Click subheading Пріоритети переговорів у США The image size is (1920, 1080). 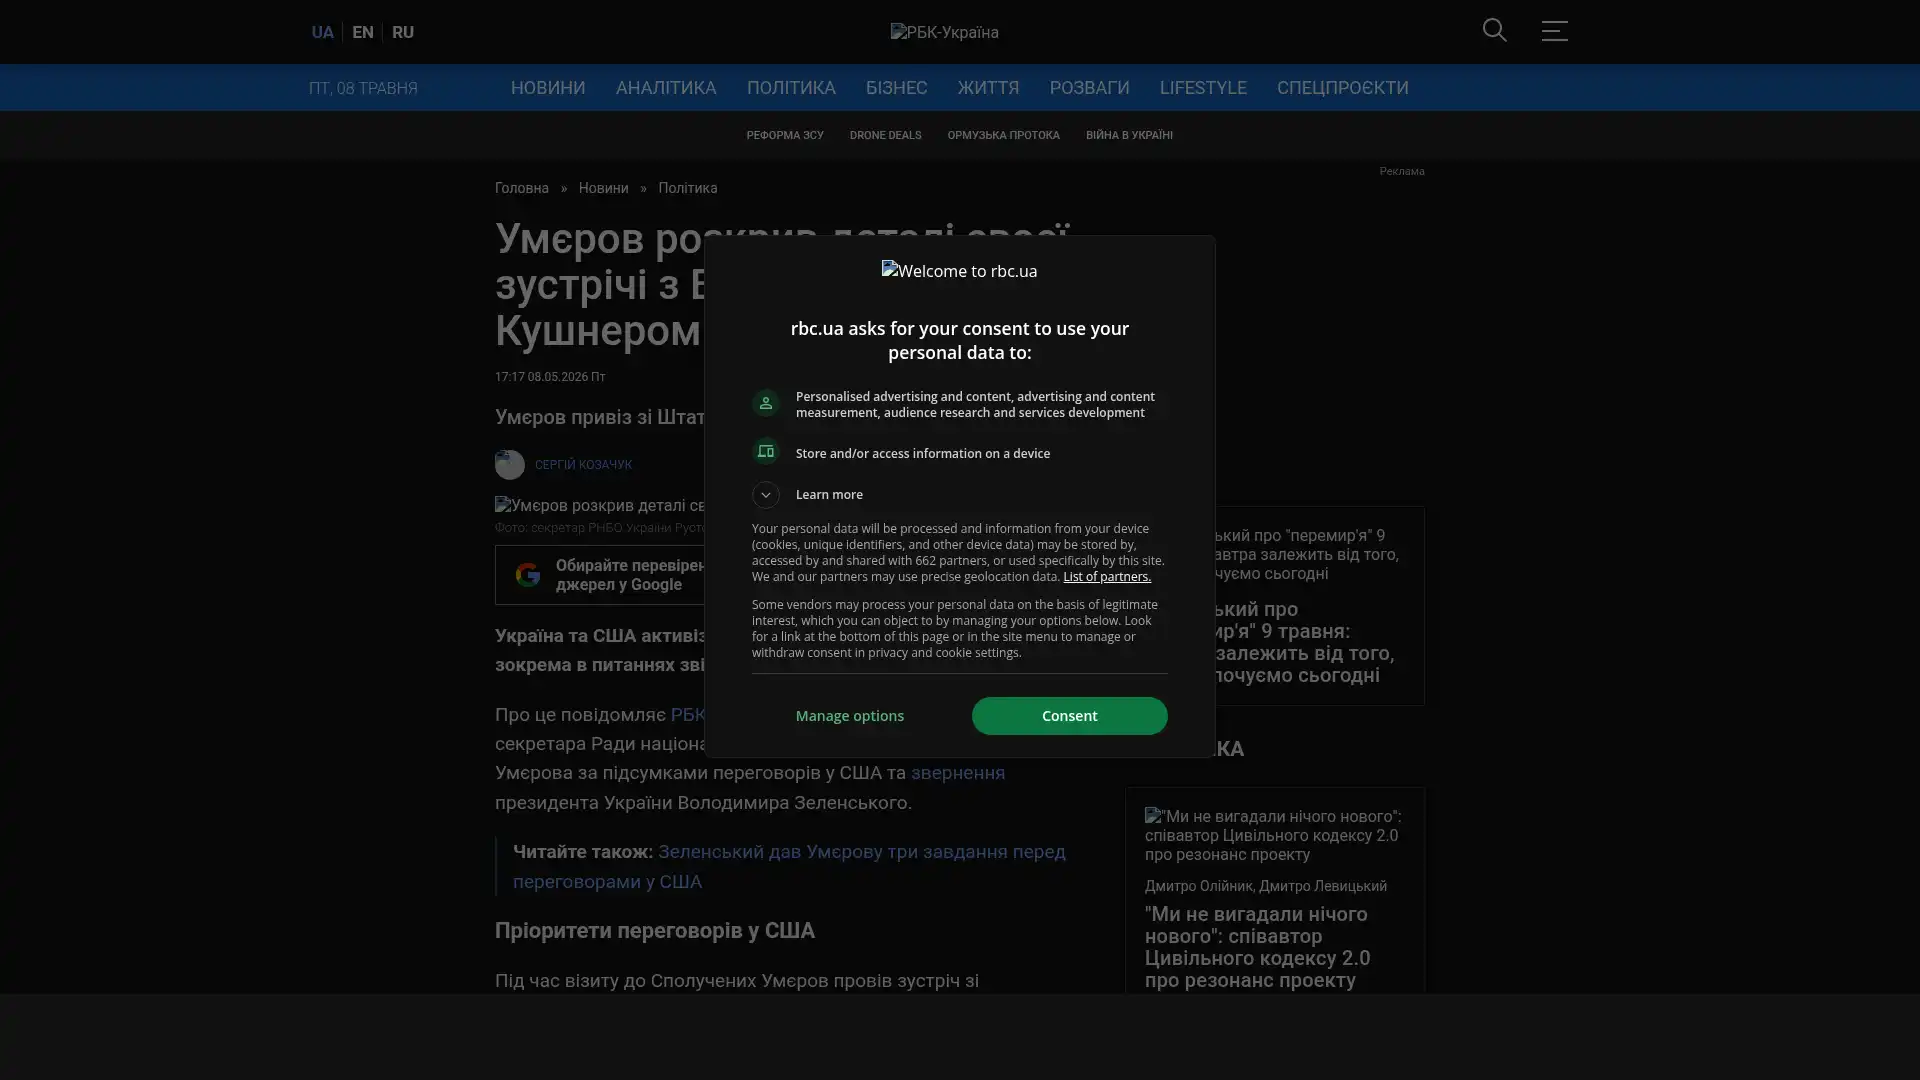click(x=655, y=931)
